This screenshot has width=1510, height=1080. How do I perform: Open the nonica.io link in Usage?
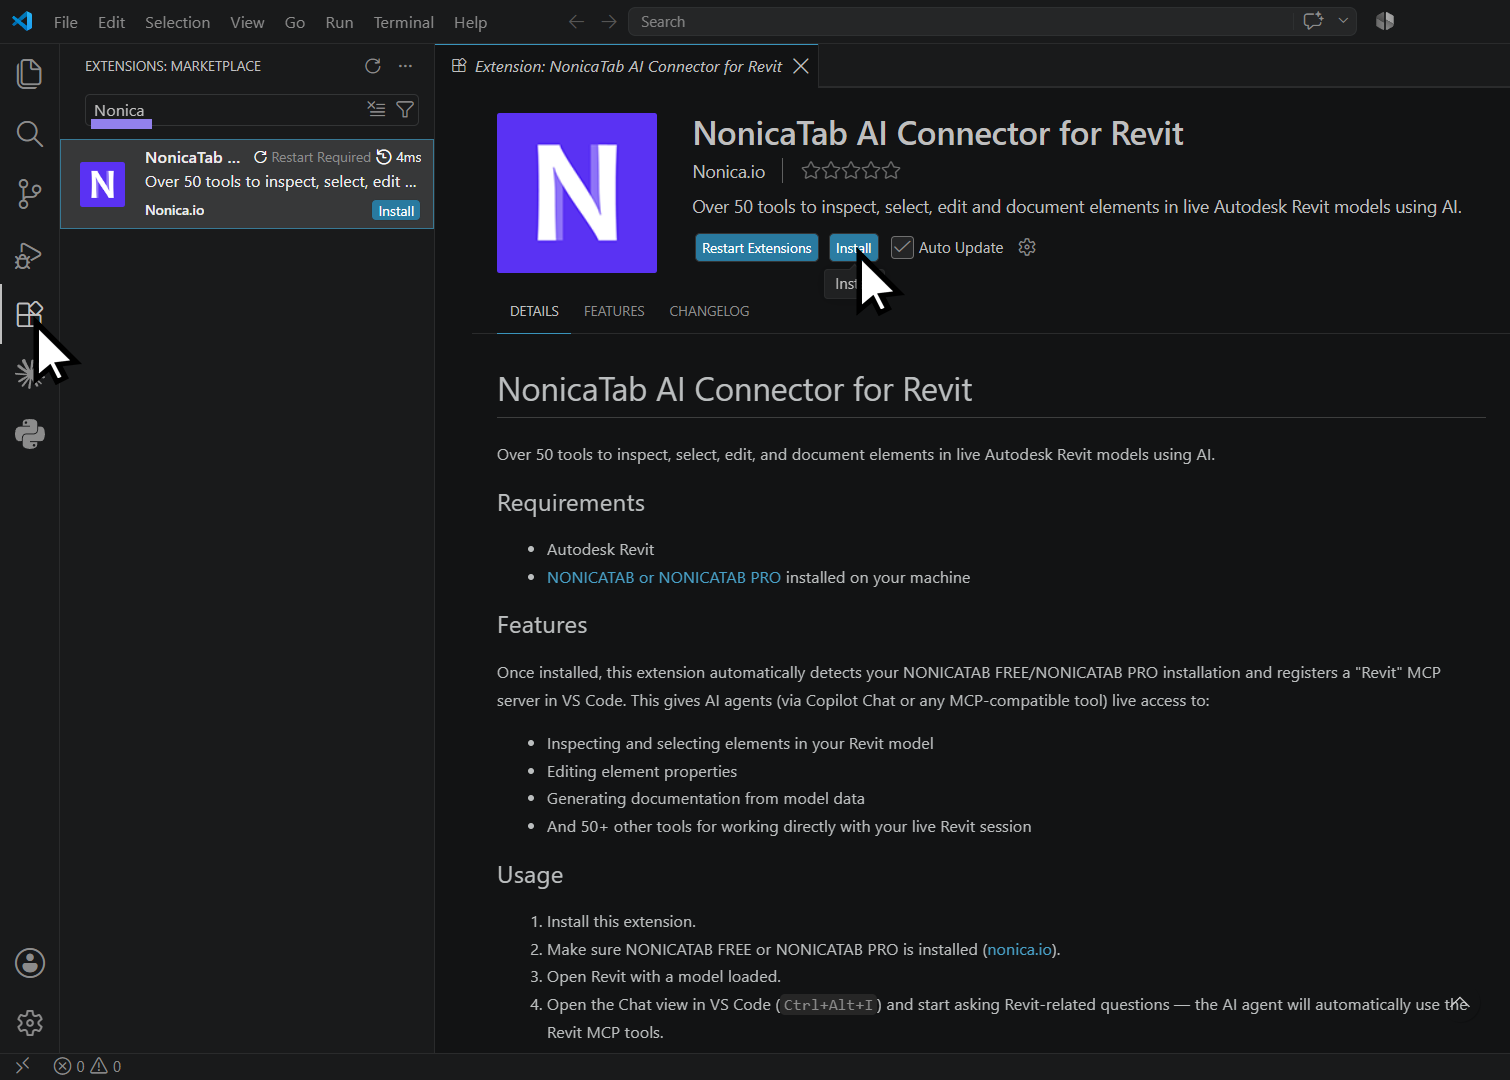tap(1019, 949)
